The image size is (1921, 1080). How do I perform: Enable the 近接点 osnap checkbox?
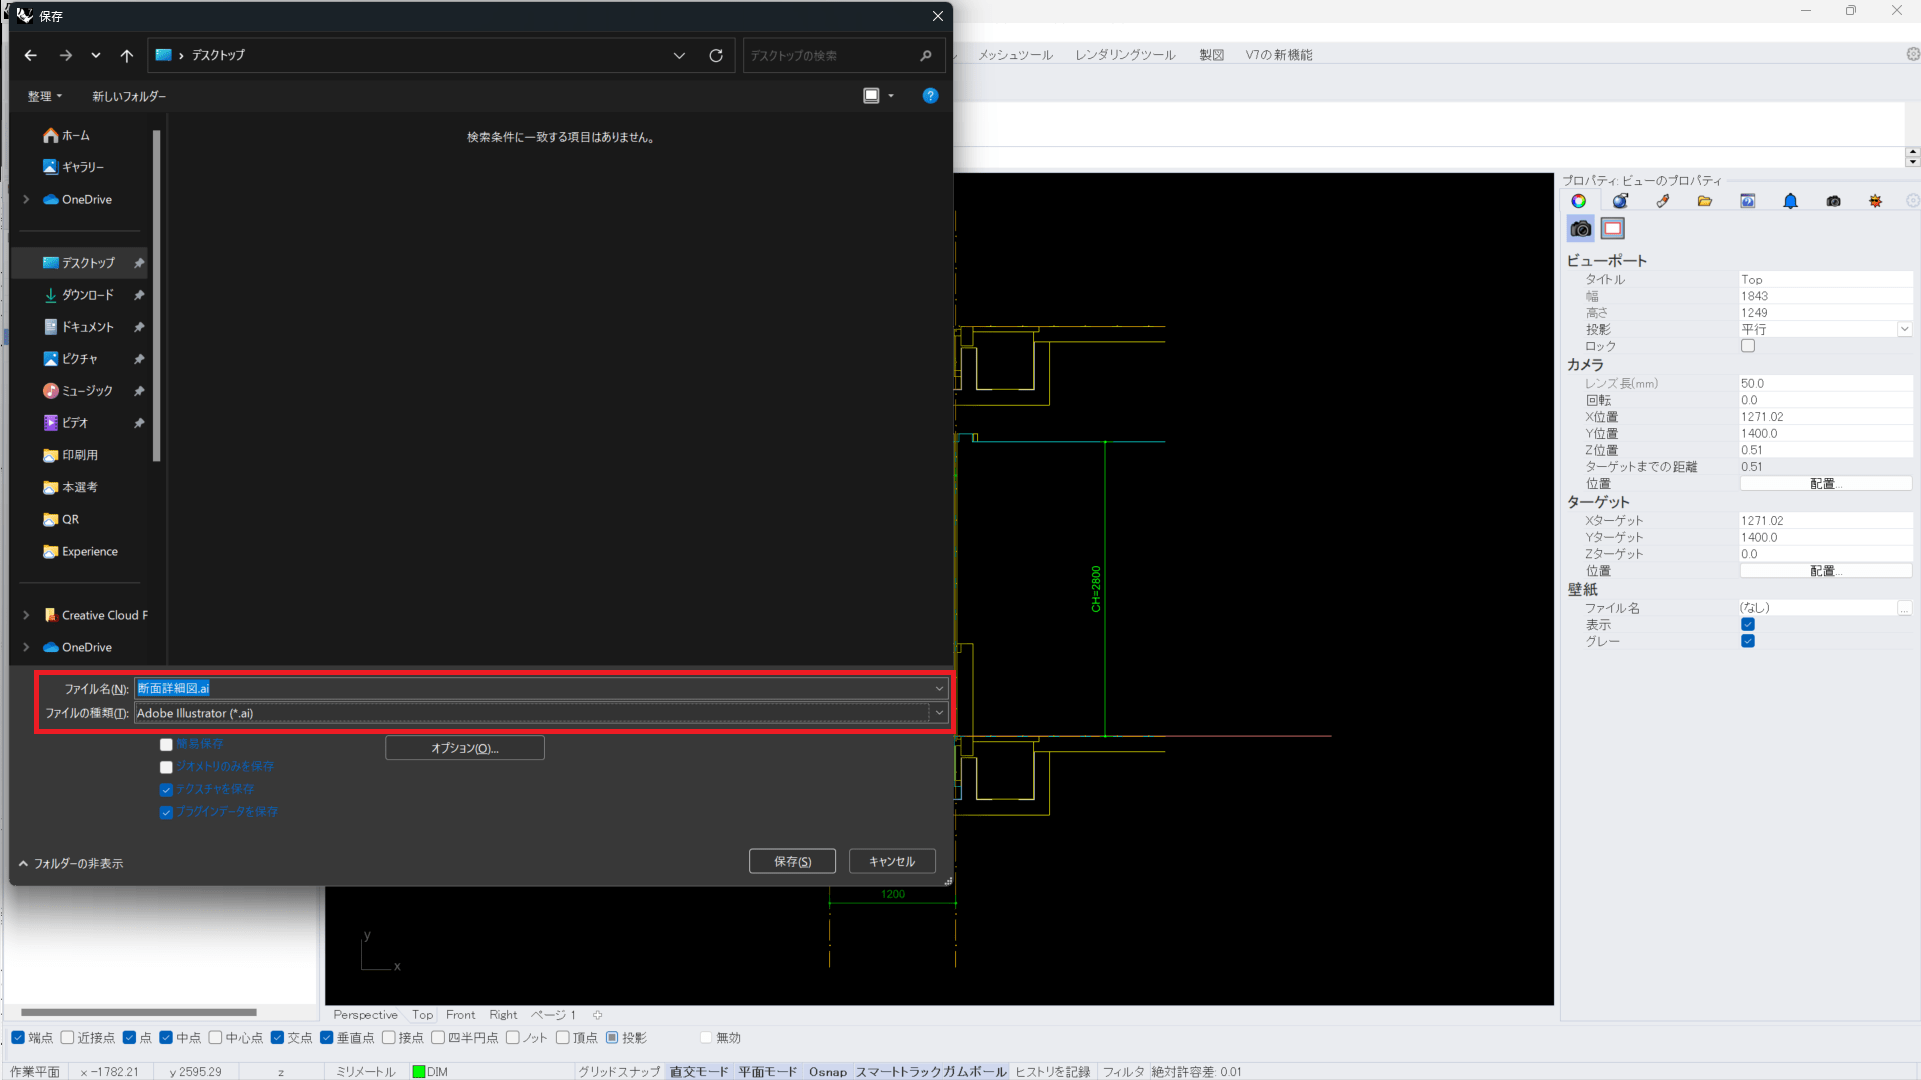click(x=68, y=1038)
